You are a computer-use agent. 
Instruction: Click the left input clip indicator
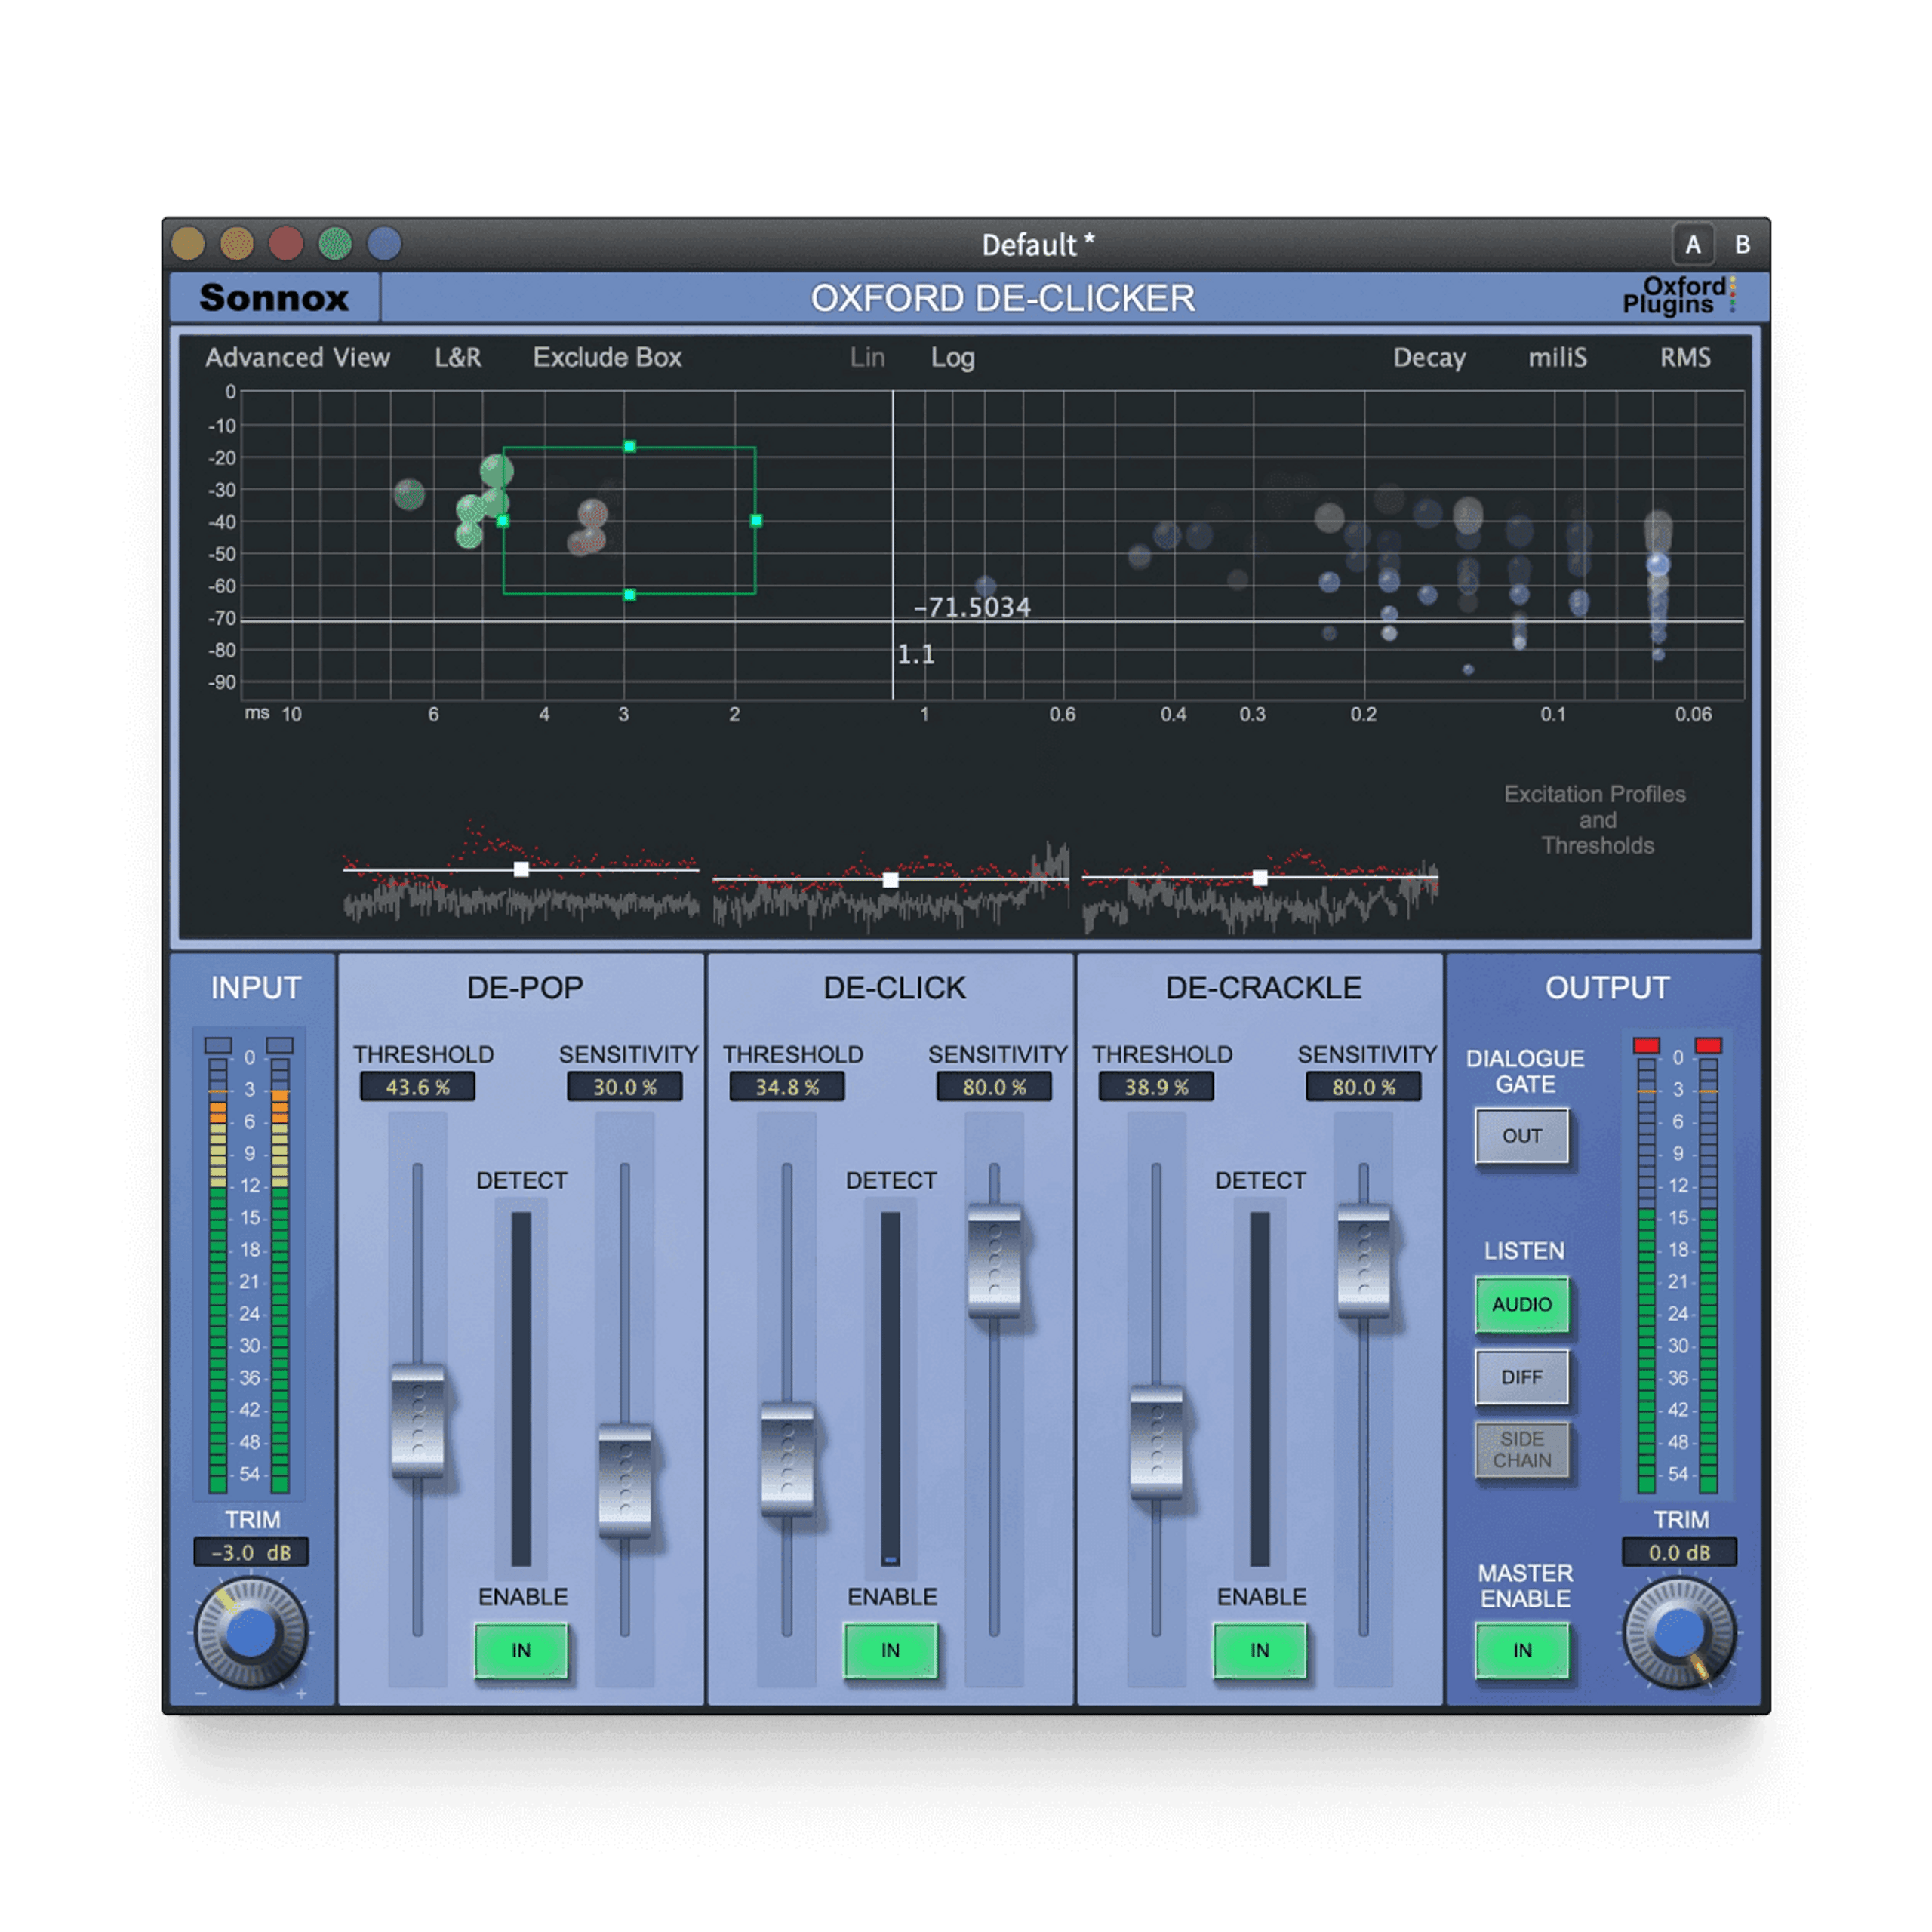pos(218,1045)
